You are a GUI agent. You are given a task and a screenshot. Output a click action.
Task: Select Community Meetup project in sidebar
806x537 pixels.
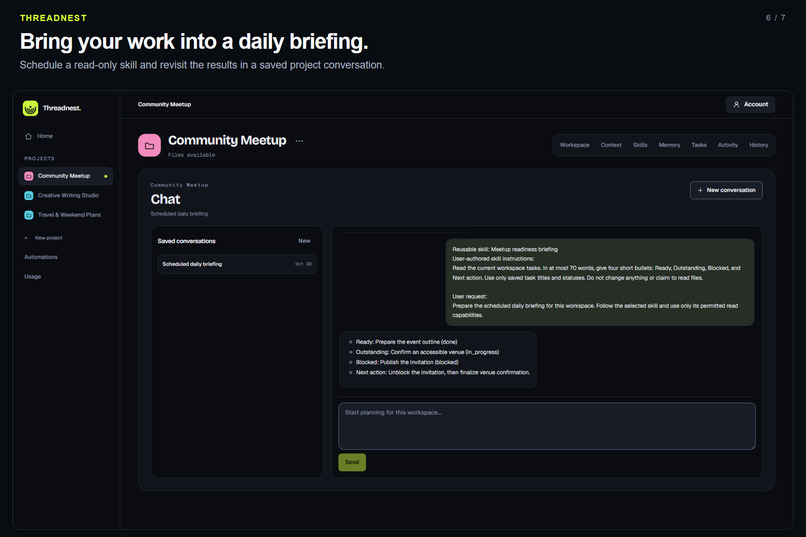(x=66, y=176)
